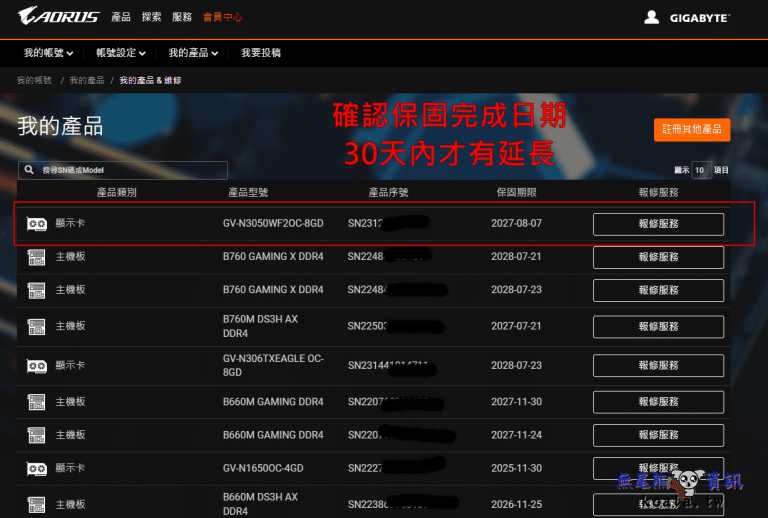768x518 pixels.
Task: Click motherboard icon for 2028-07-21 B760 GAMING X
Action: pyautogui.click(x=37, y=257)
